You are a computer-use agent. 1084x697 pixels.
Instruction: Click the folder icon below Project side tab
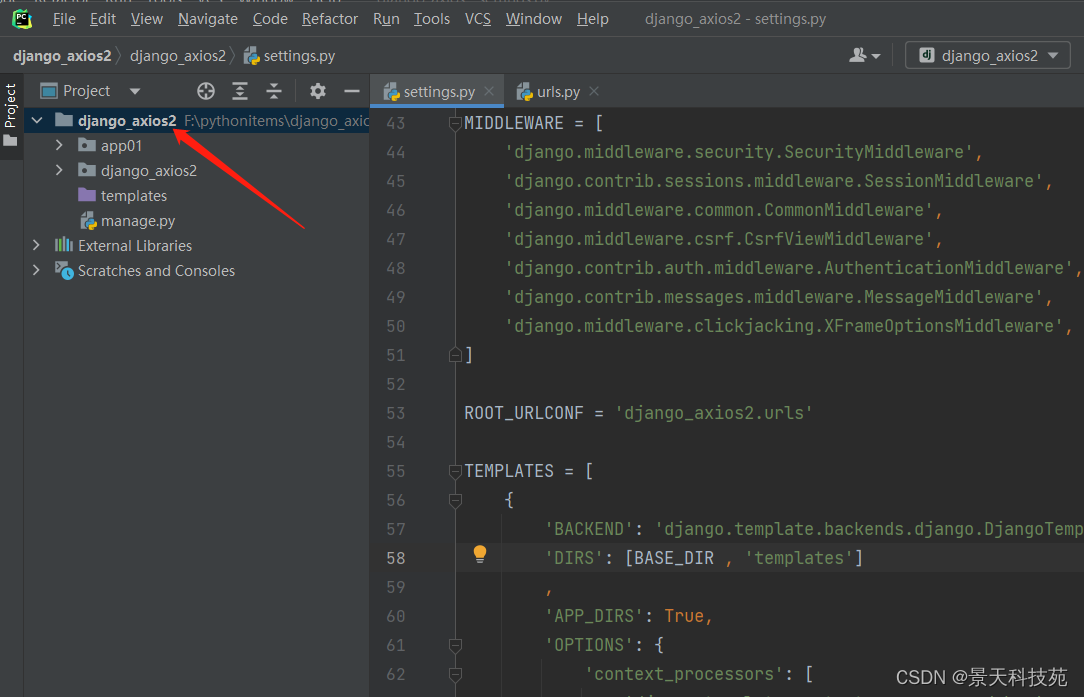(x=10, y=140)
